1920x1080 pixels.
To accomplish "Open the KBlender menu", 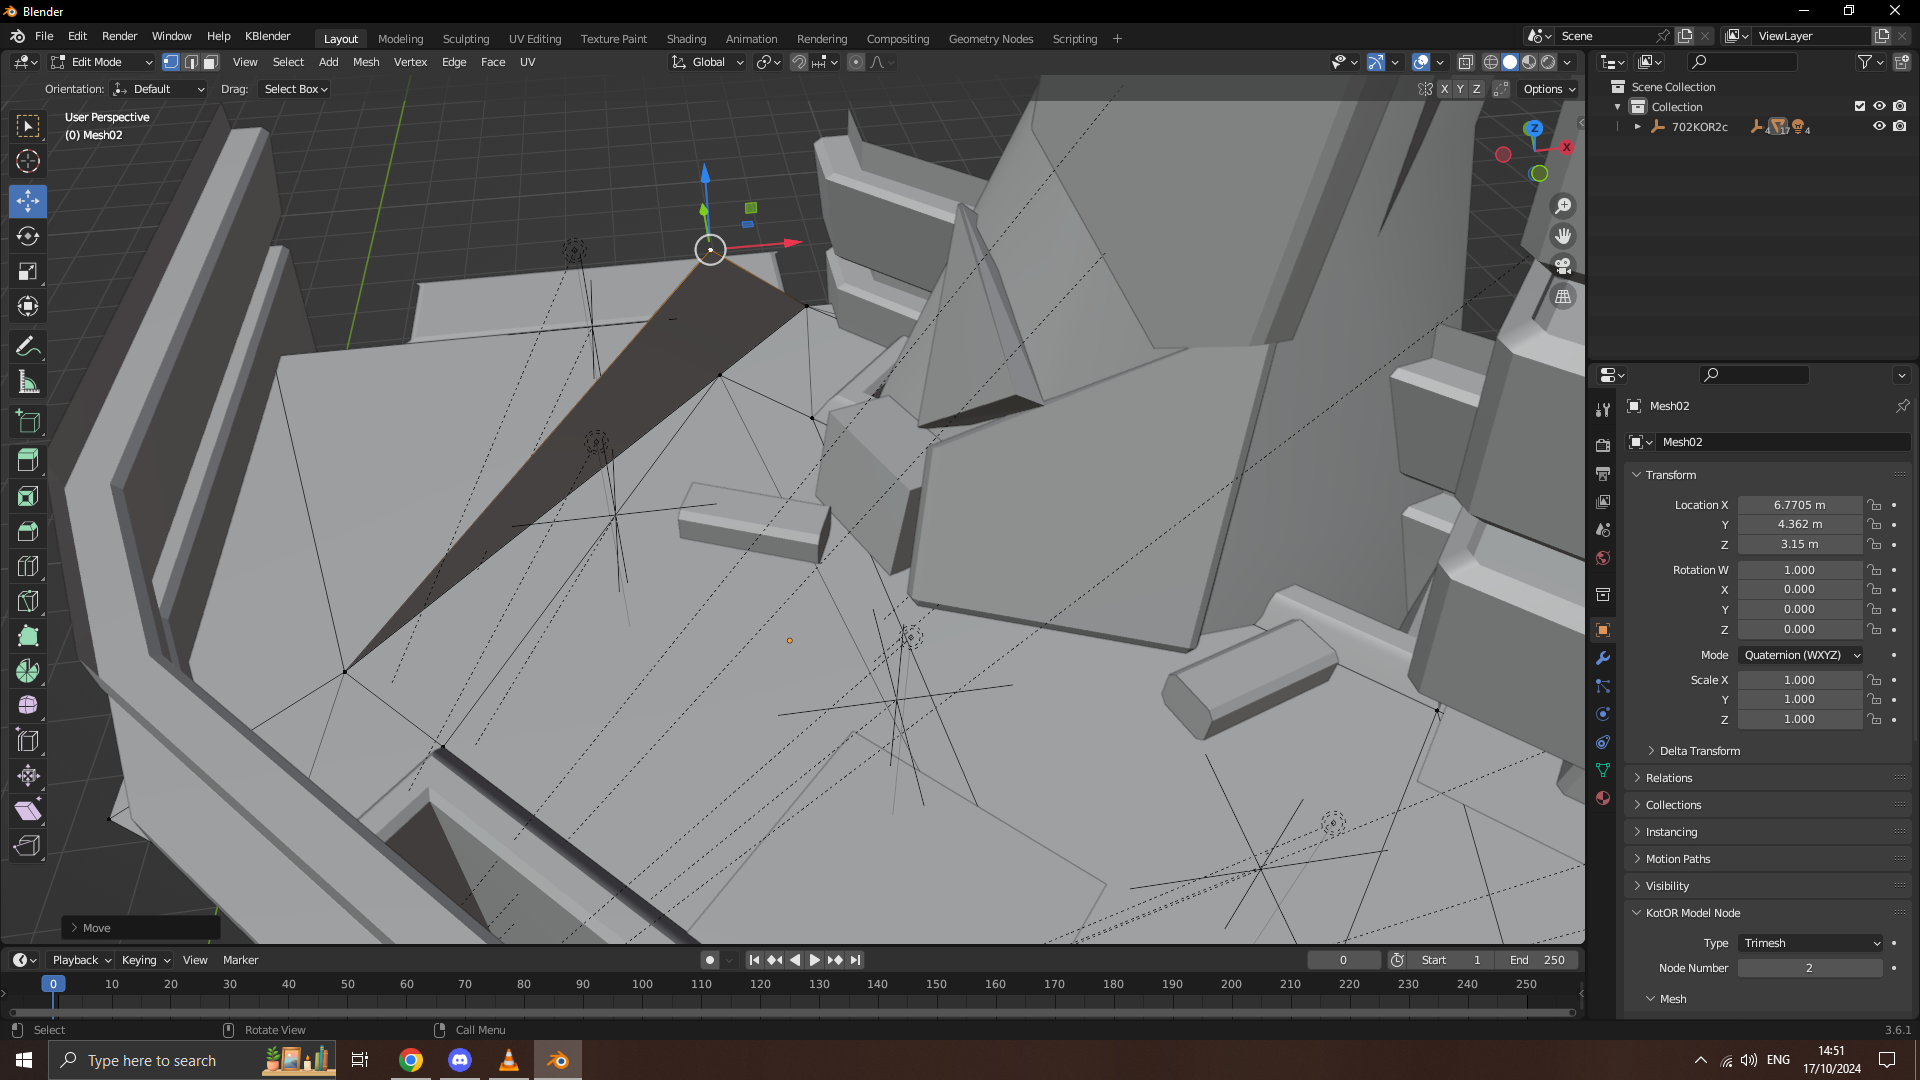I will [268, 36].
